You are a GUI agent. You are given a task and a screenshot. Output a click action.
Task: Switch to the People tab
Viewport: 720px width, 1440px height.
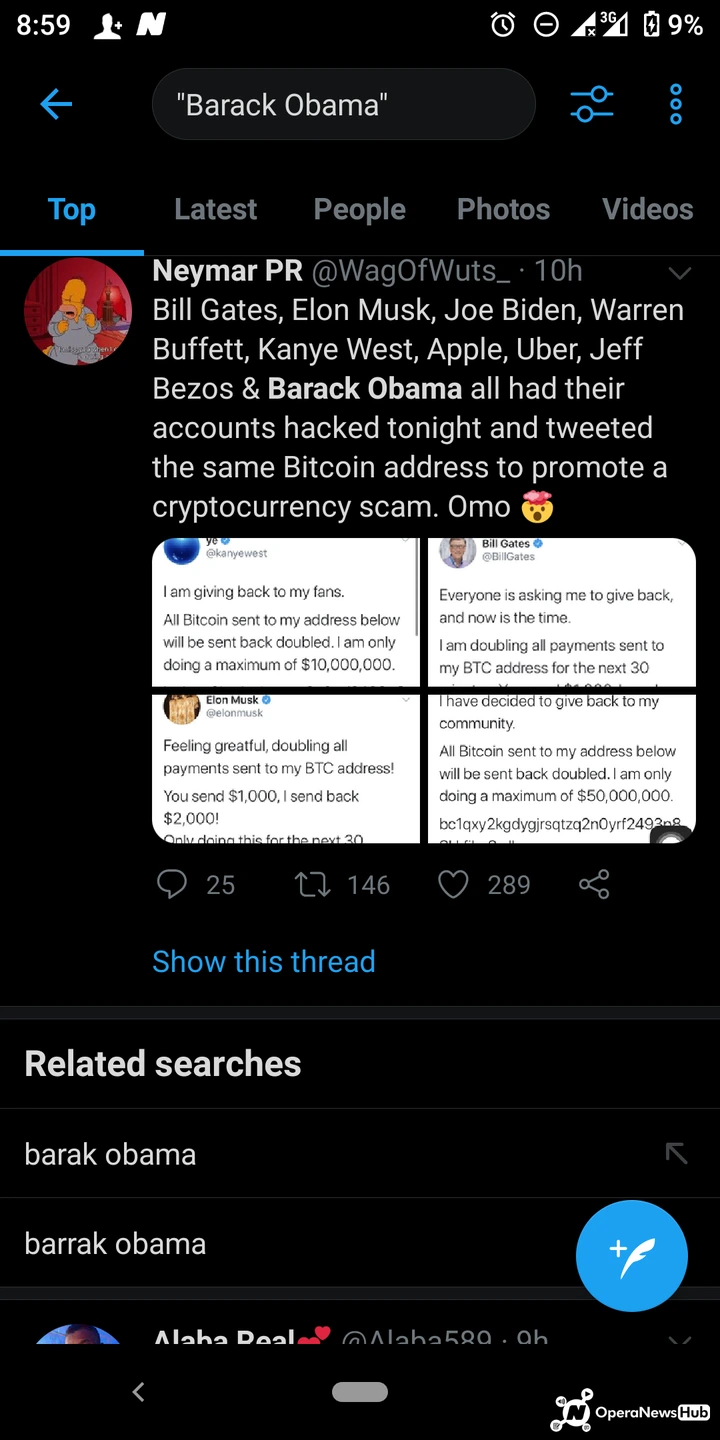[x=359, y=209]
